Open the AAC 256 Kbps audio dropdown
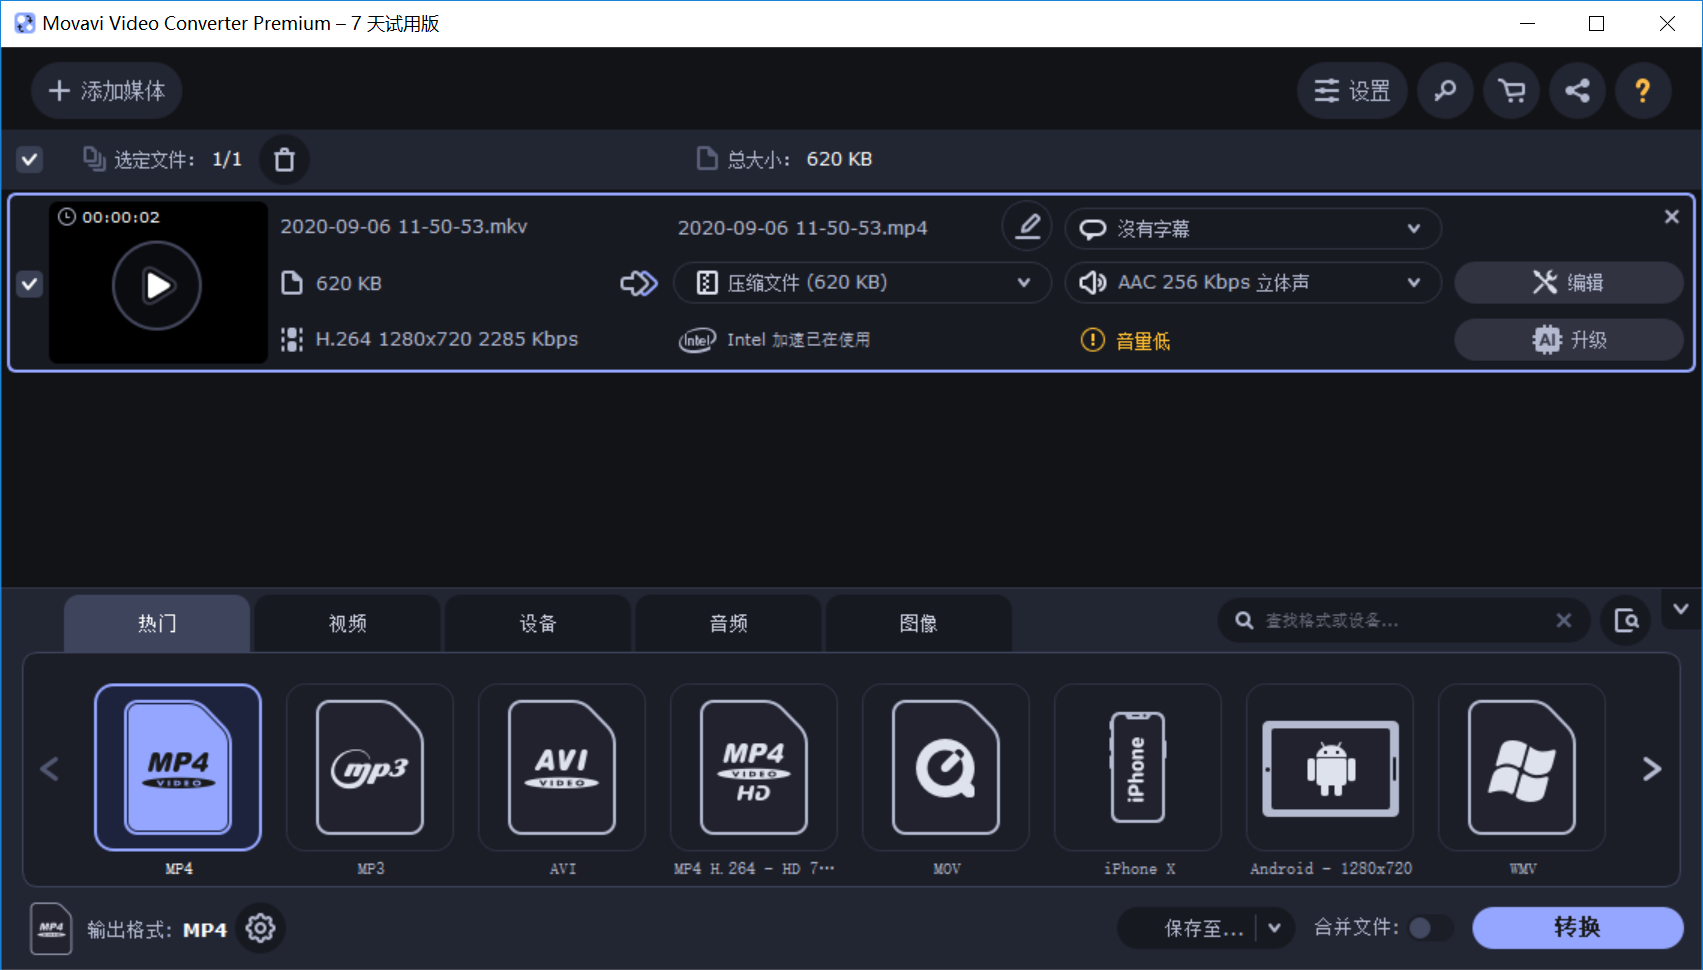1703x970 pixels. click(1253, 283)
